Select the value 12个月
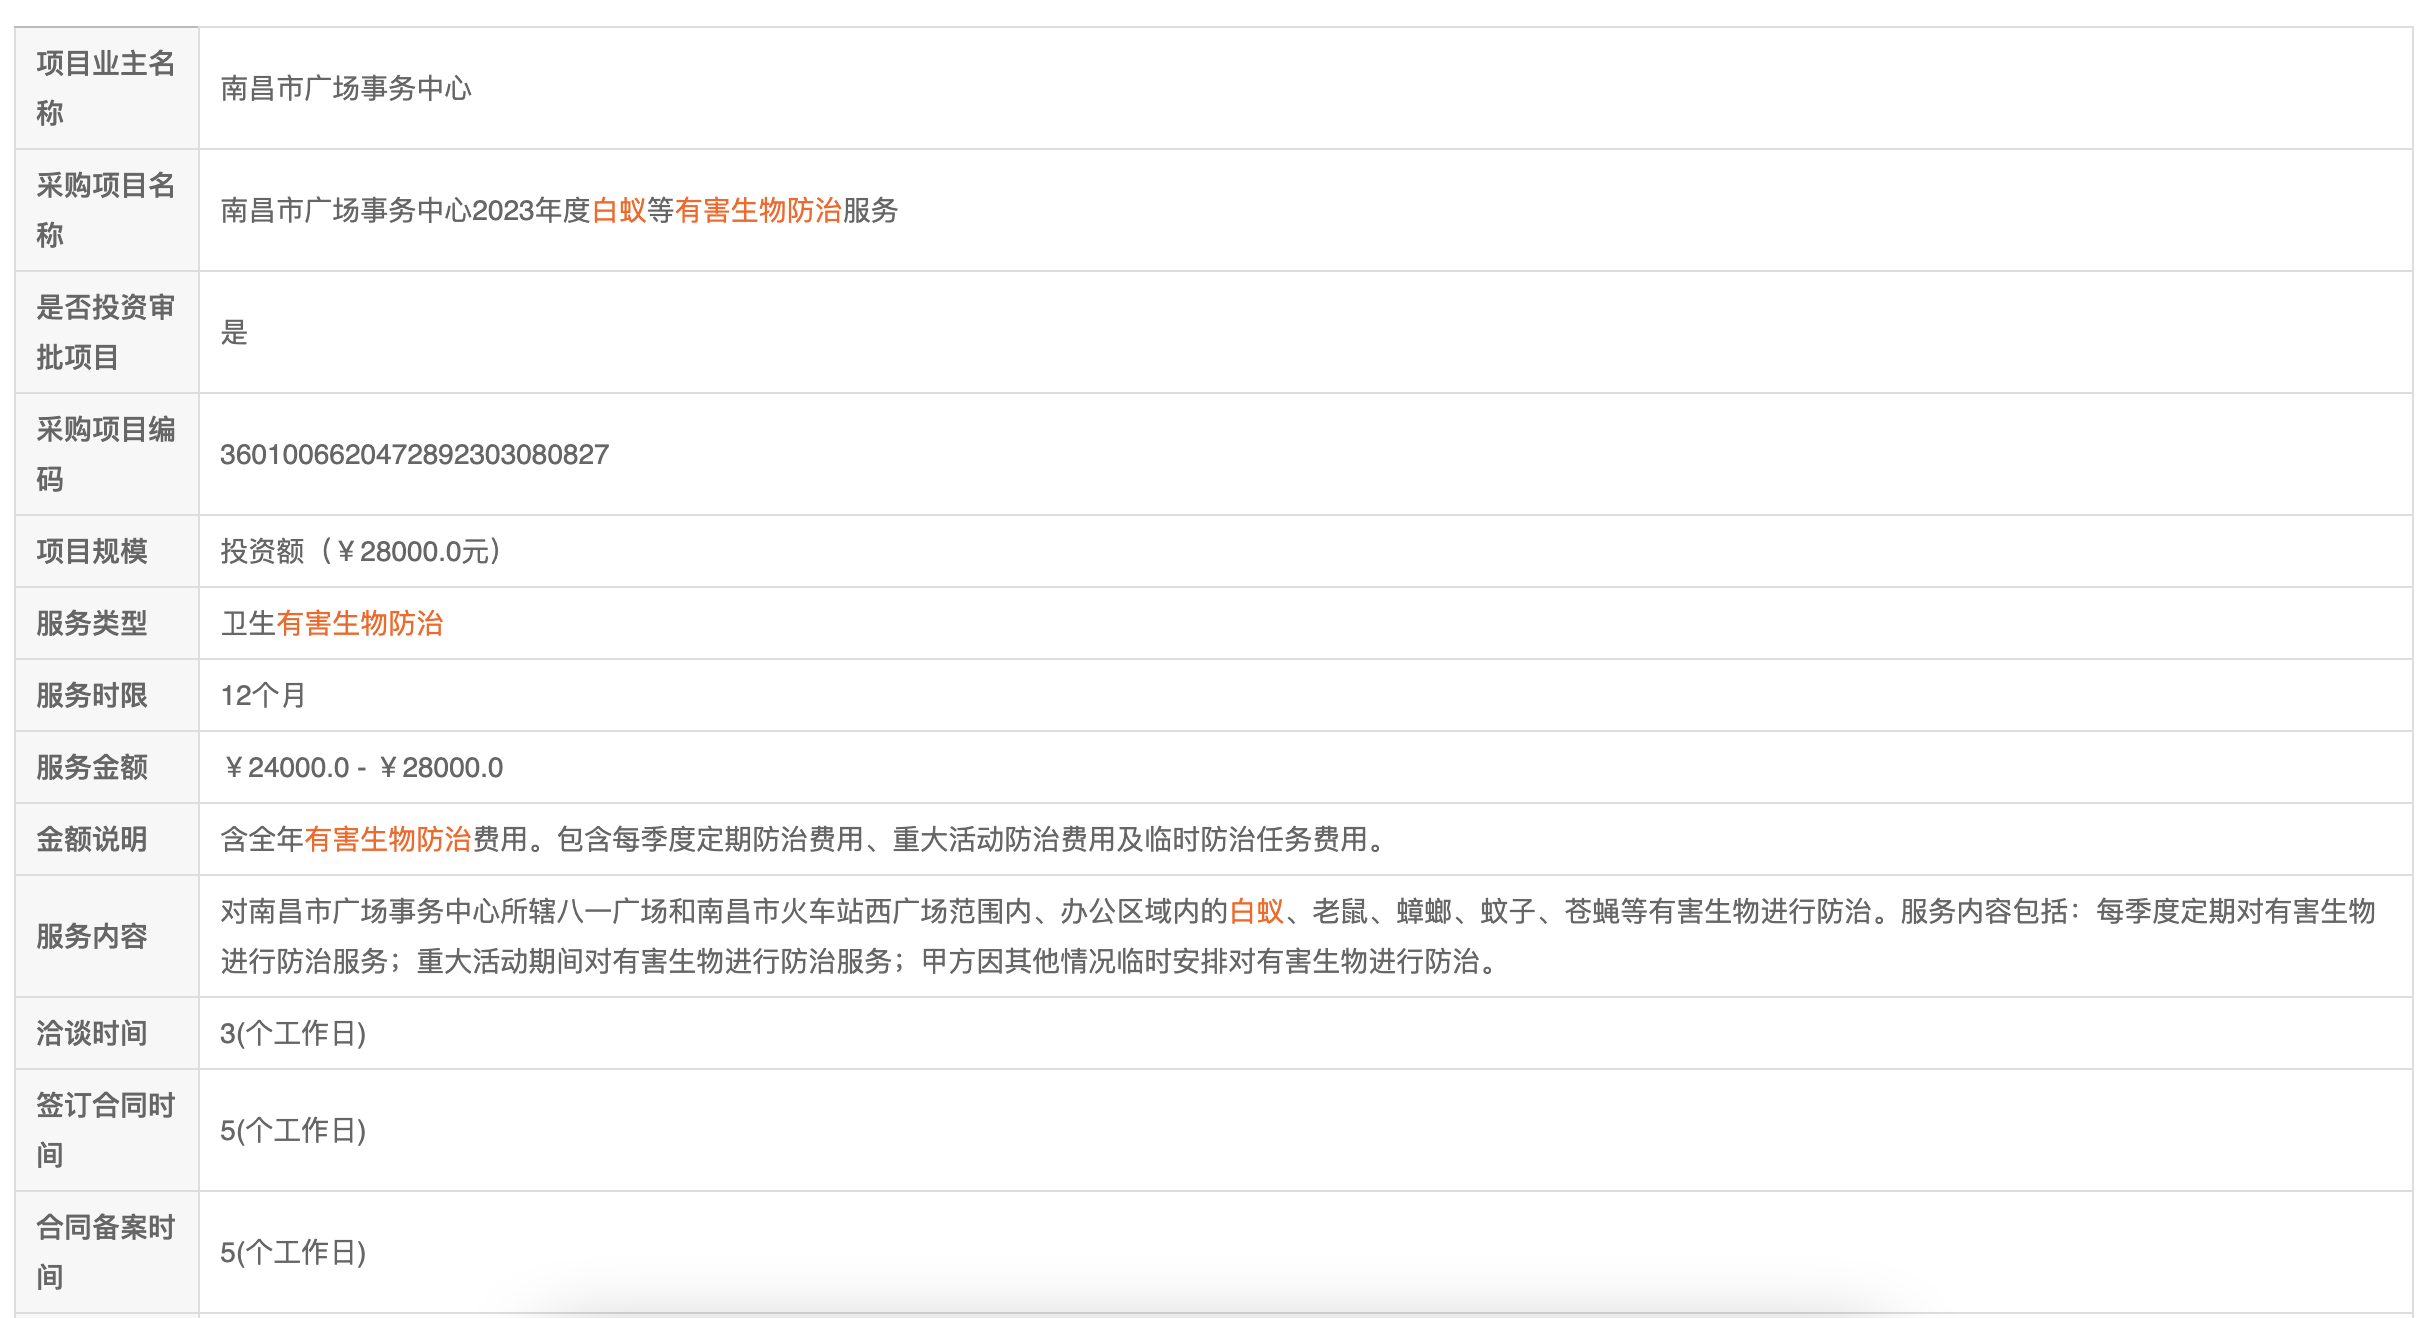The height and width of the screenshot is (1318, 2436). point(263,695)
